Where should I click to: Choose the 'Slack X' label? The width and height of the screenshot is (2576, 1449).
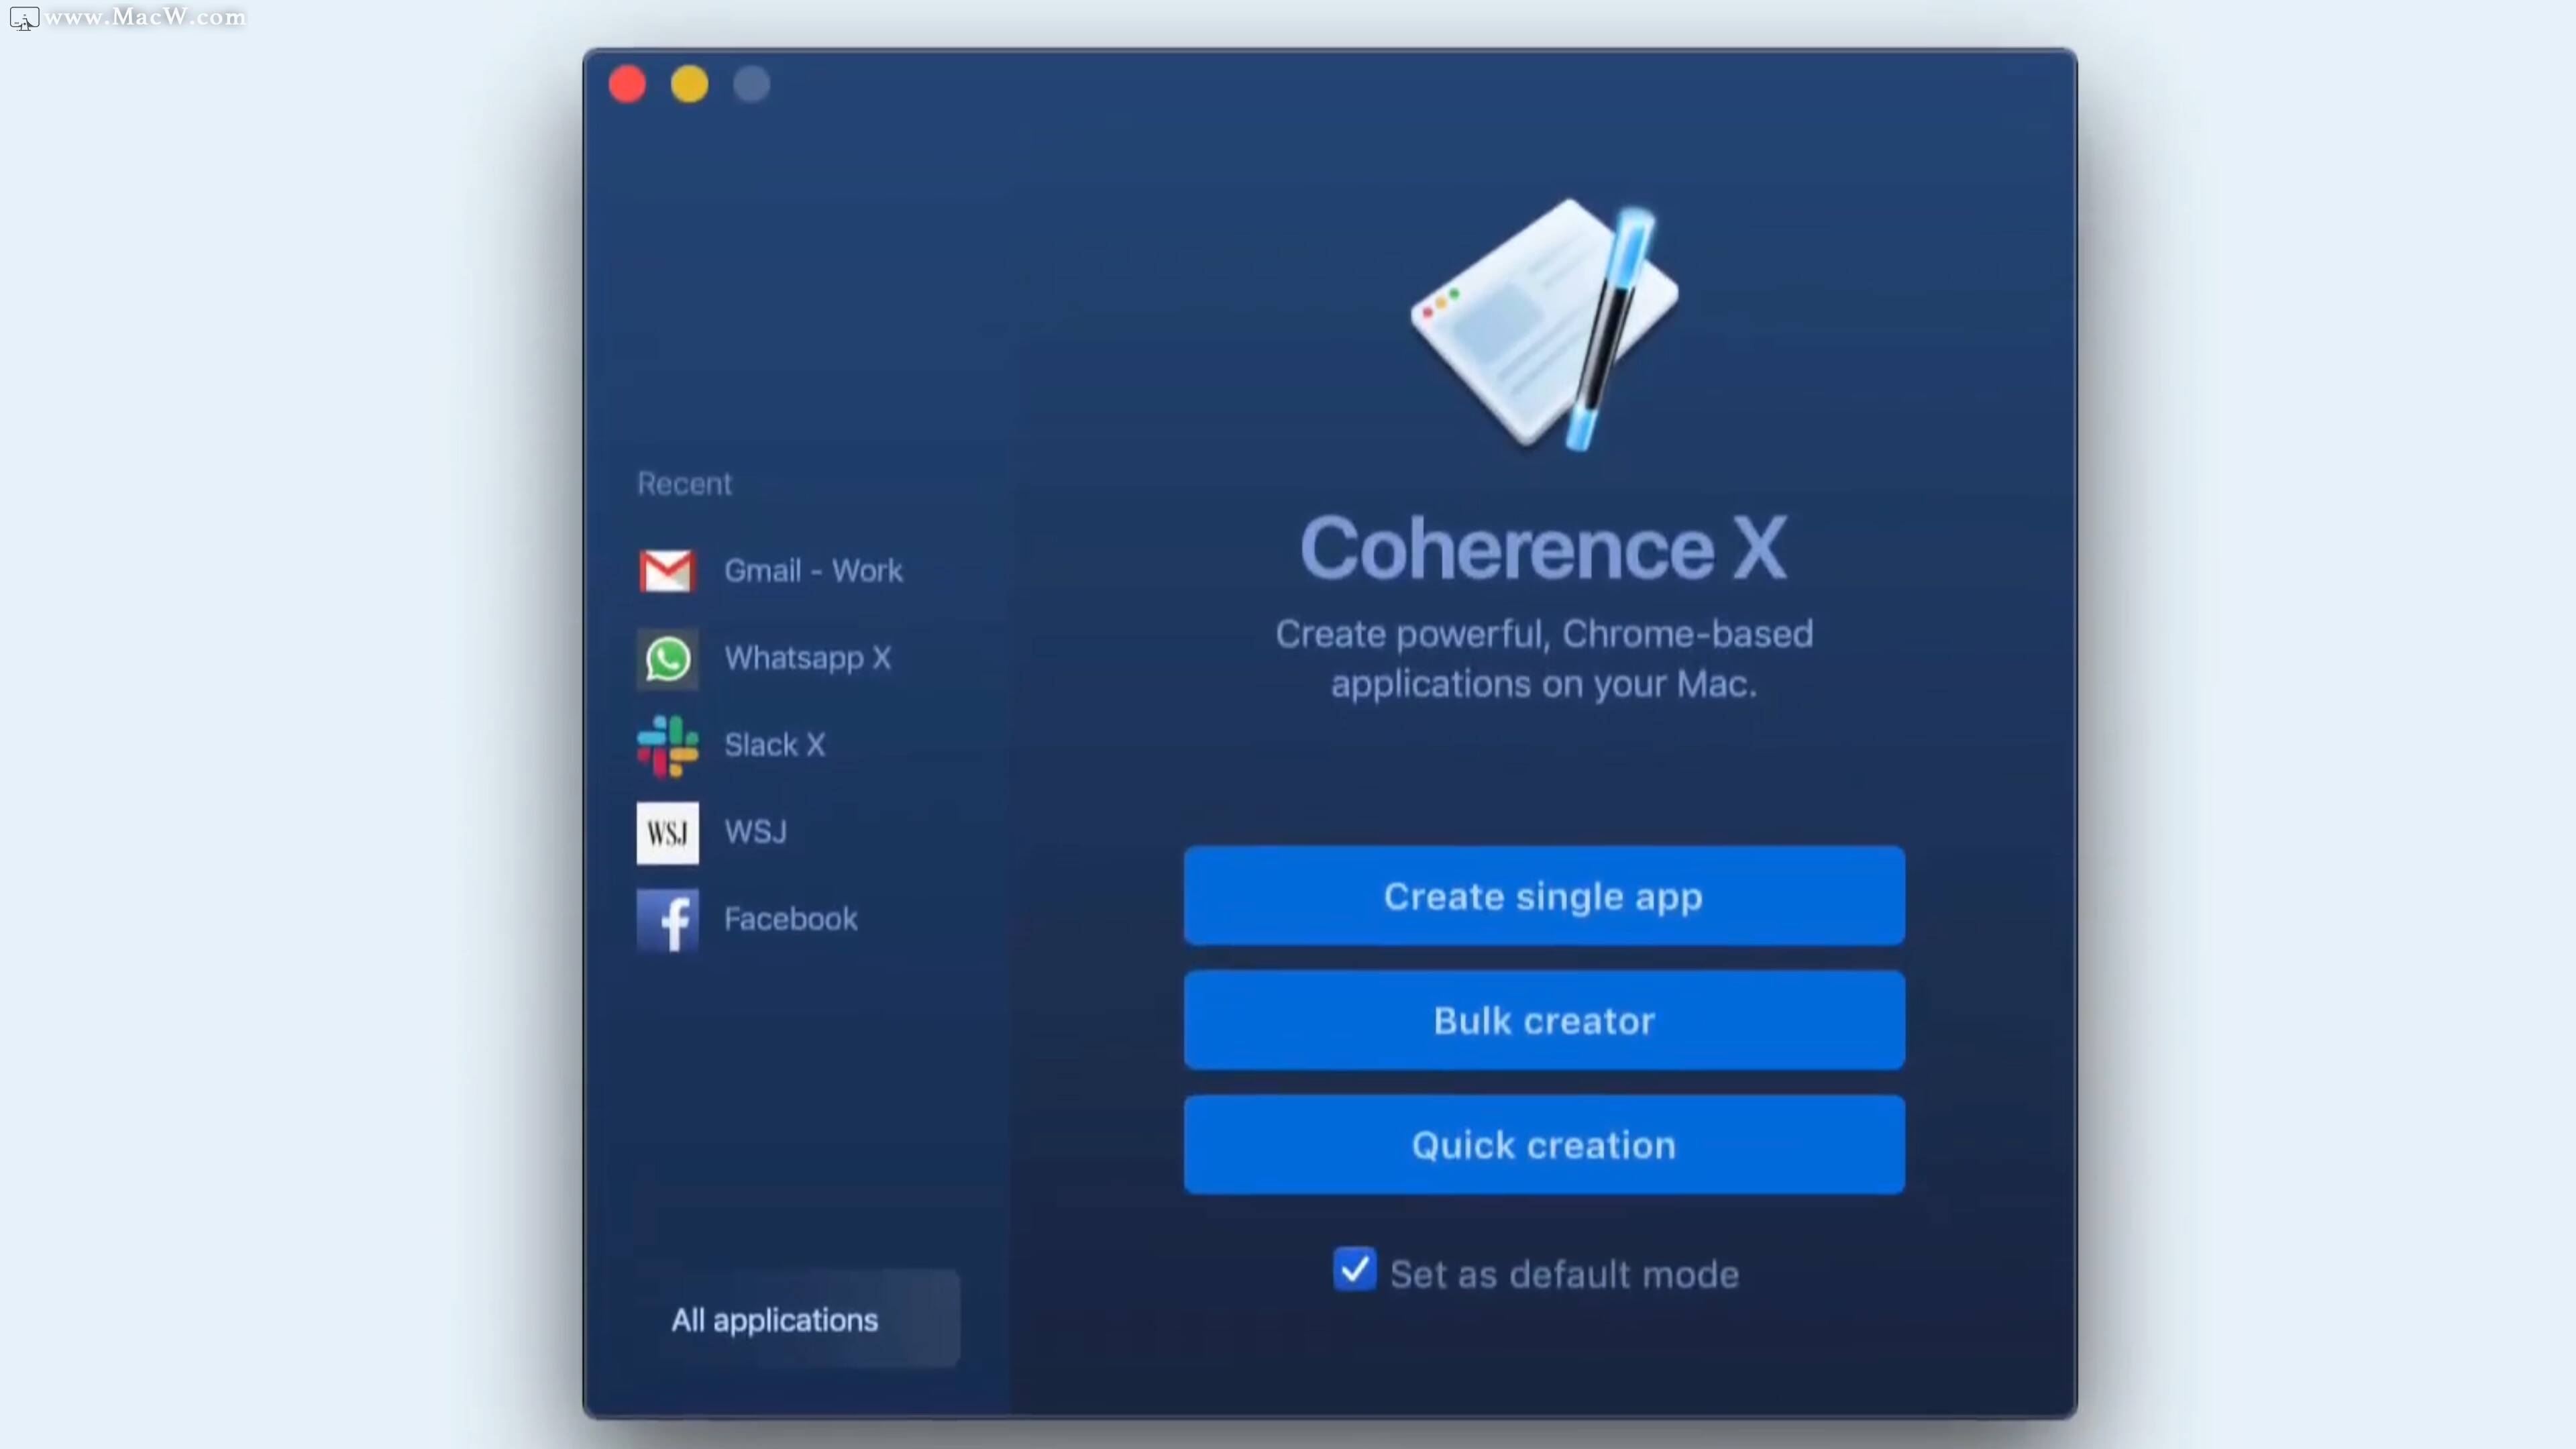click(774, 745)
